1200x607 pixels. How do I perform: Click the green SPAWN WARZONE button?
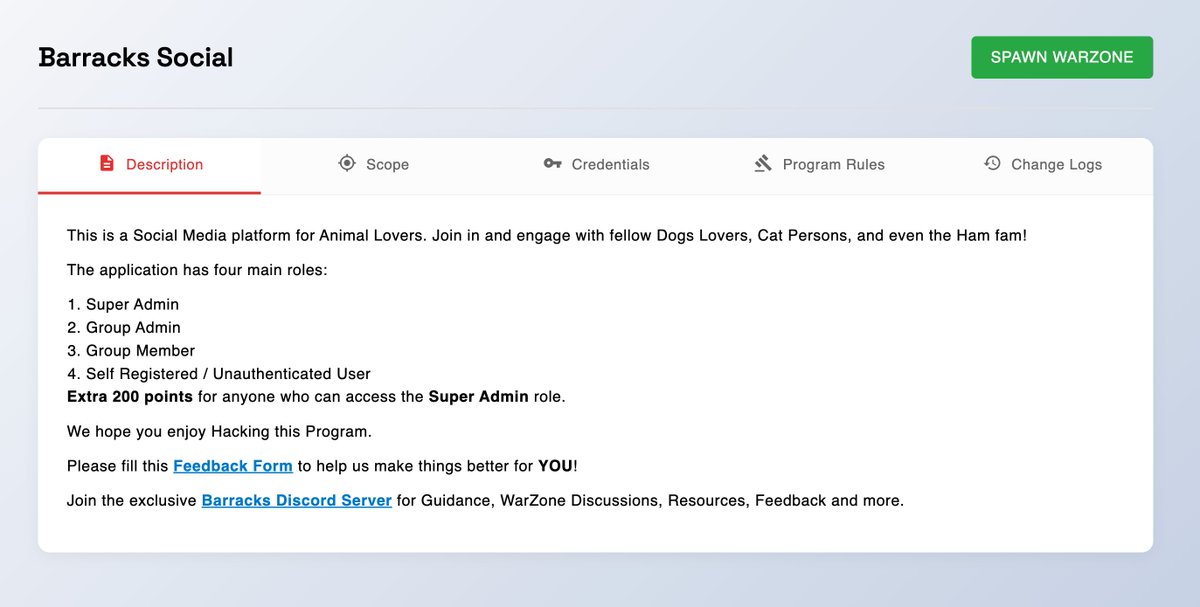coord(1062,57)
